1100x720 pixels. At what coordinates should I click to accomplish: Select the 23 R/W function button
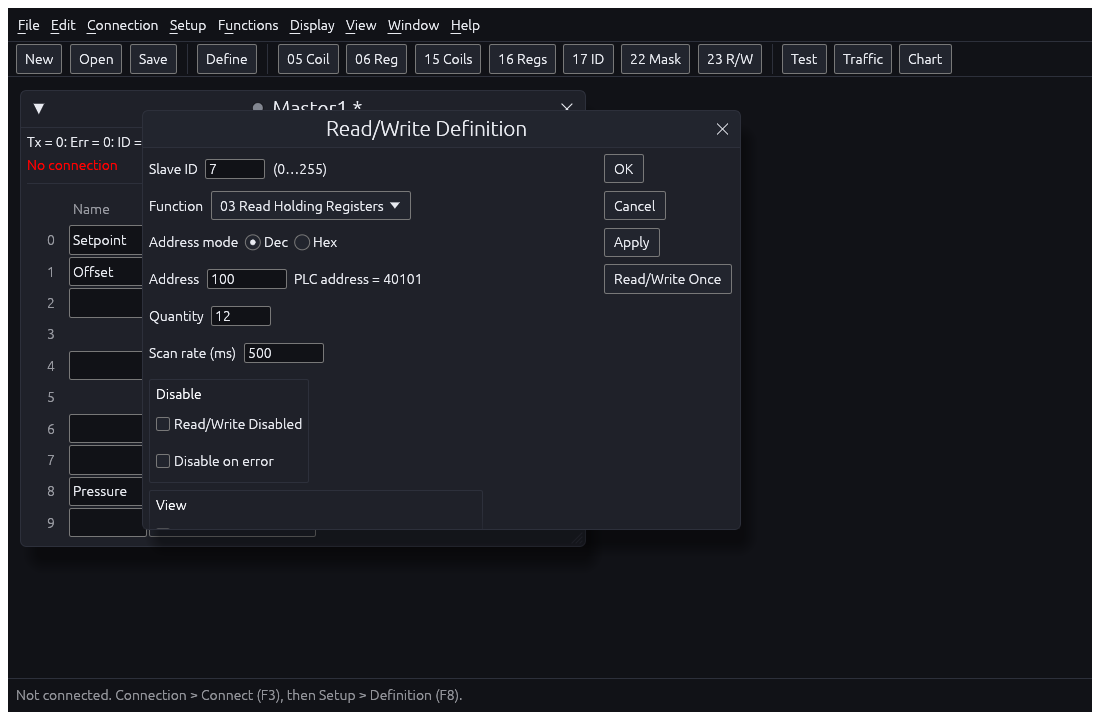coord(730,59)
